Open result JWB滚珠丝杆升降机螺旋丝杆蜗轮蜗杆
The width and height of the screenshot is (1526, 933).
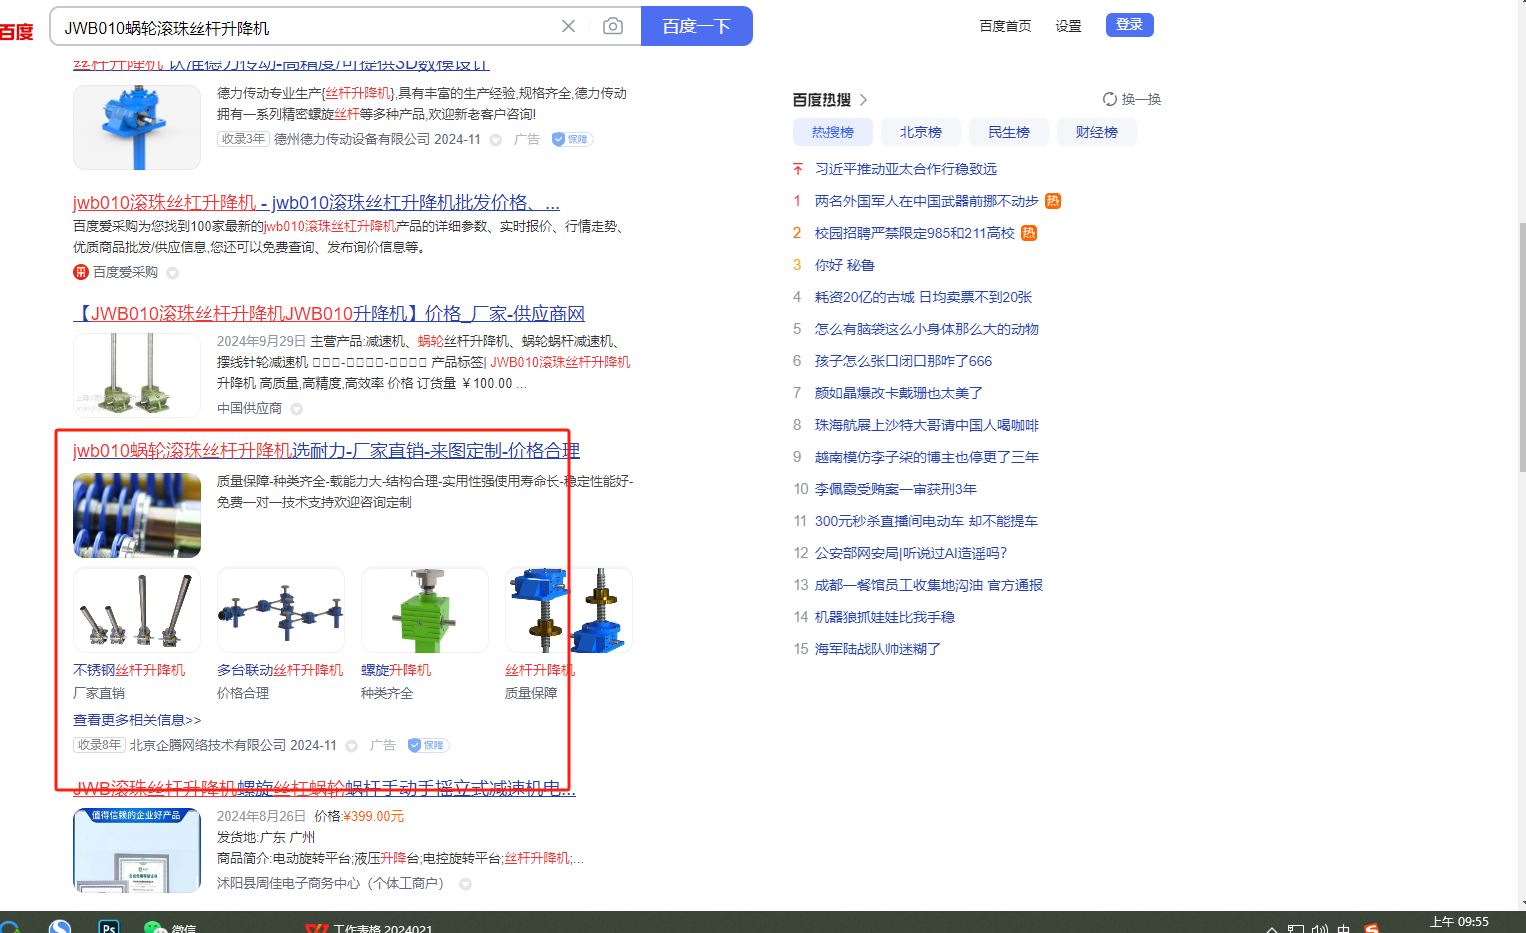(x=324, y=789)
